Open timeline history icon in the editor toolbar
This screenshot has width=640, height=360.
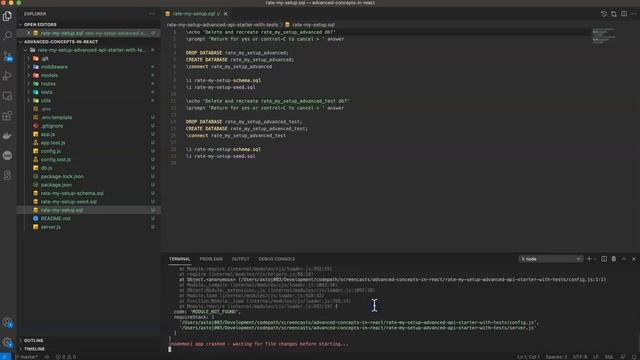(x=604, y=14)
